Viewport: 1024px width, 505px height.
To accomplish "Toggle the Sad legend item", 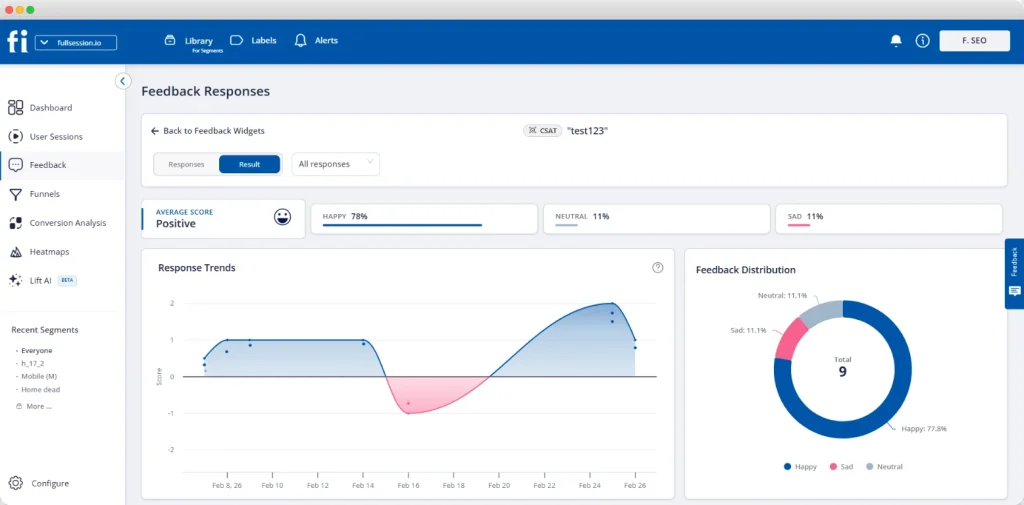I will click(x=841, y=466).
